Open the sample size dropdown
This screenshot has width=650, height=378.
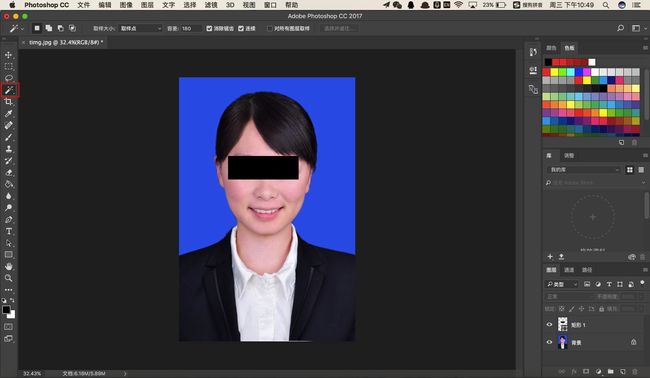pos(141,29)
